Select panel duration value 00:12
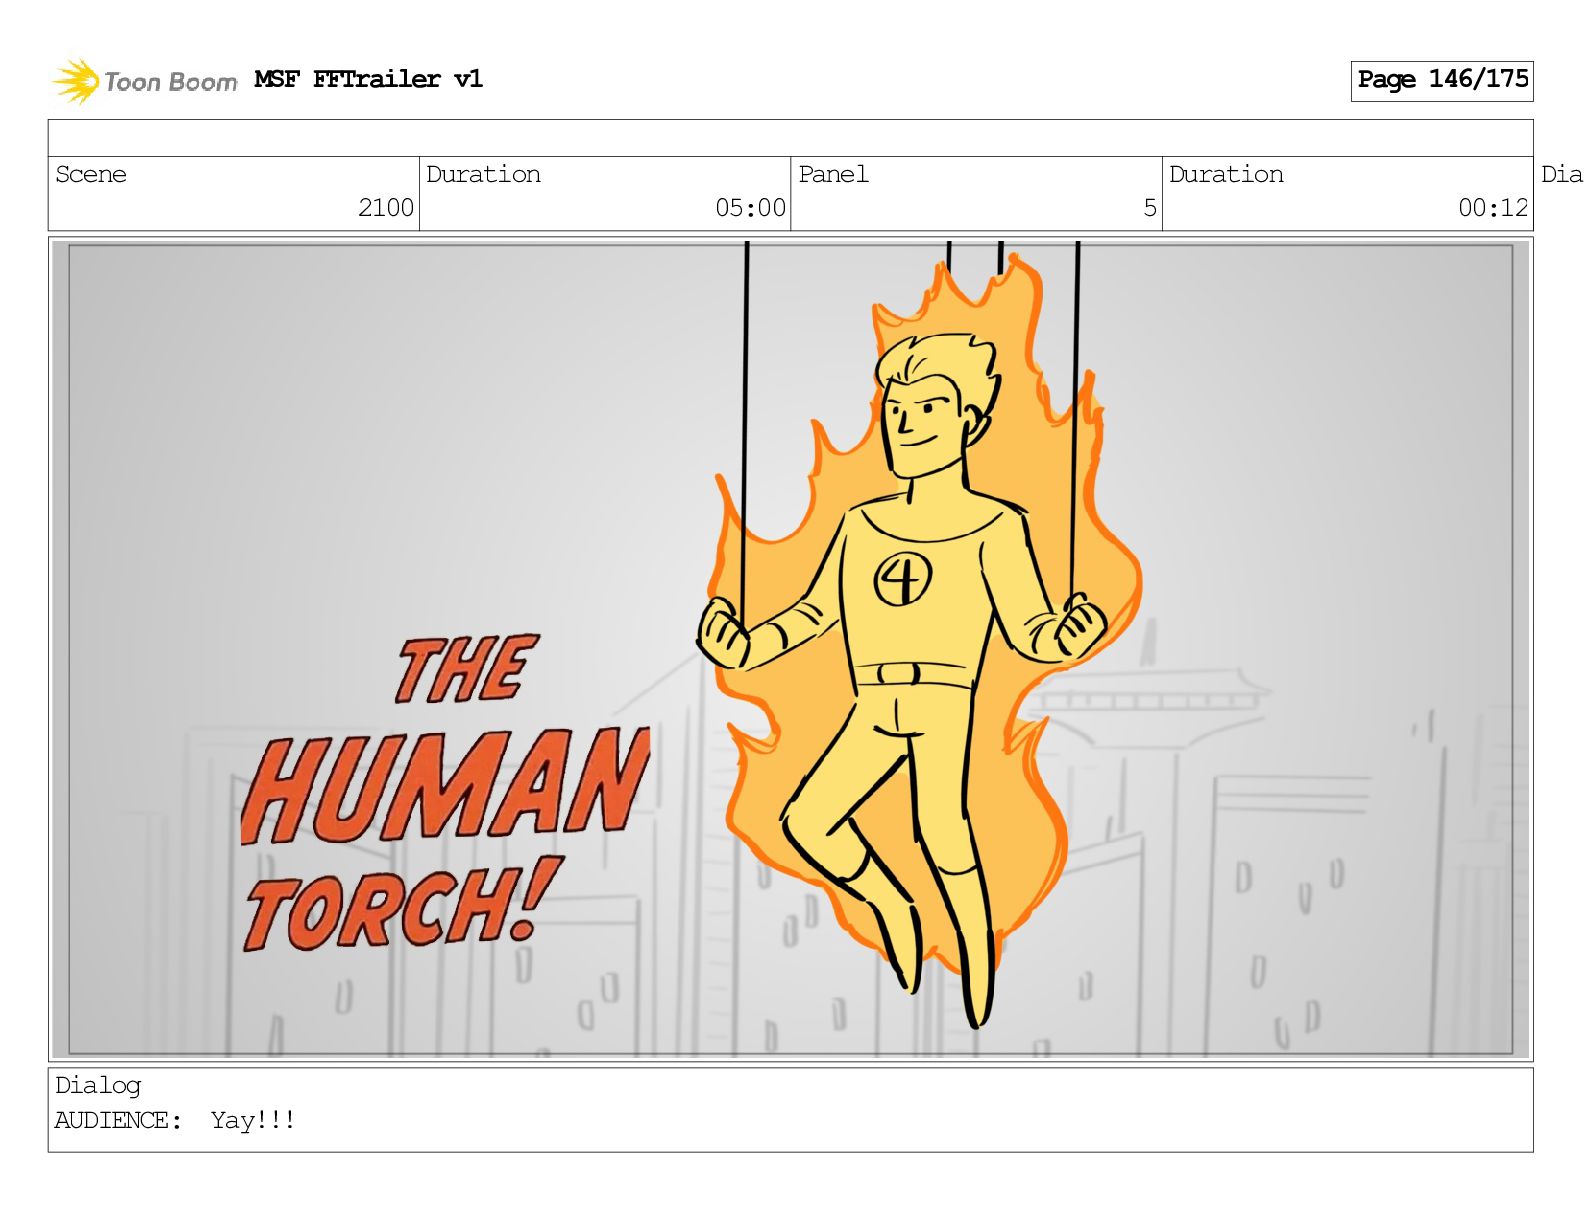The image size is (1584, 1224). click(1493, 207)
